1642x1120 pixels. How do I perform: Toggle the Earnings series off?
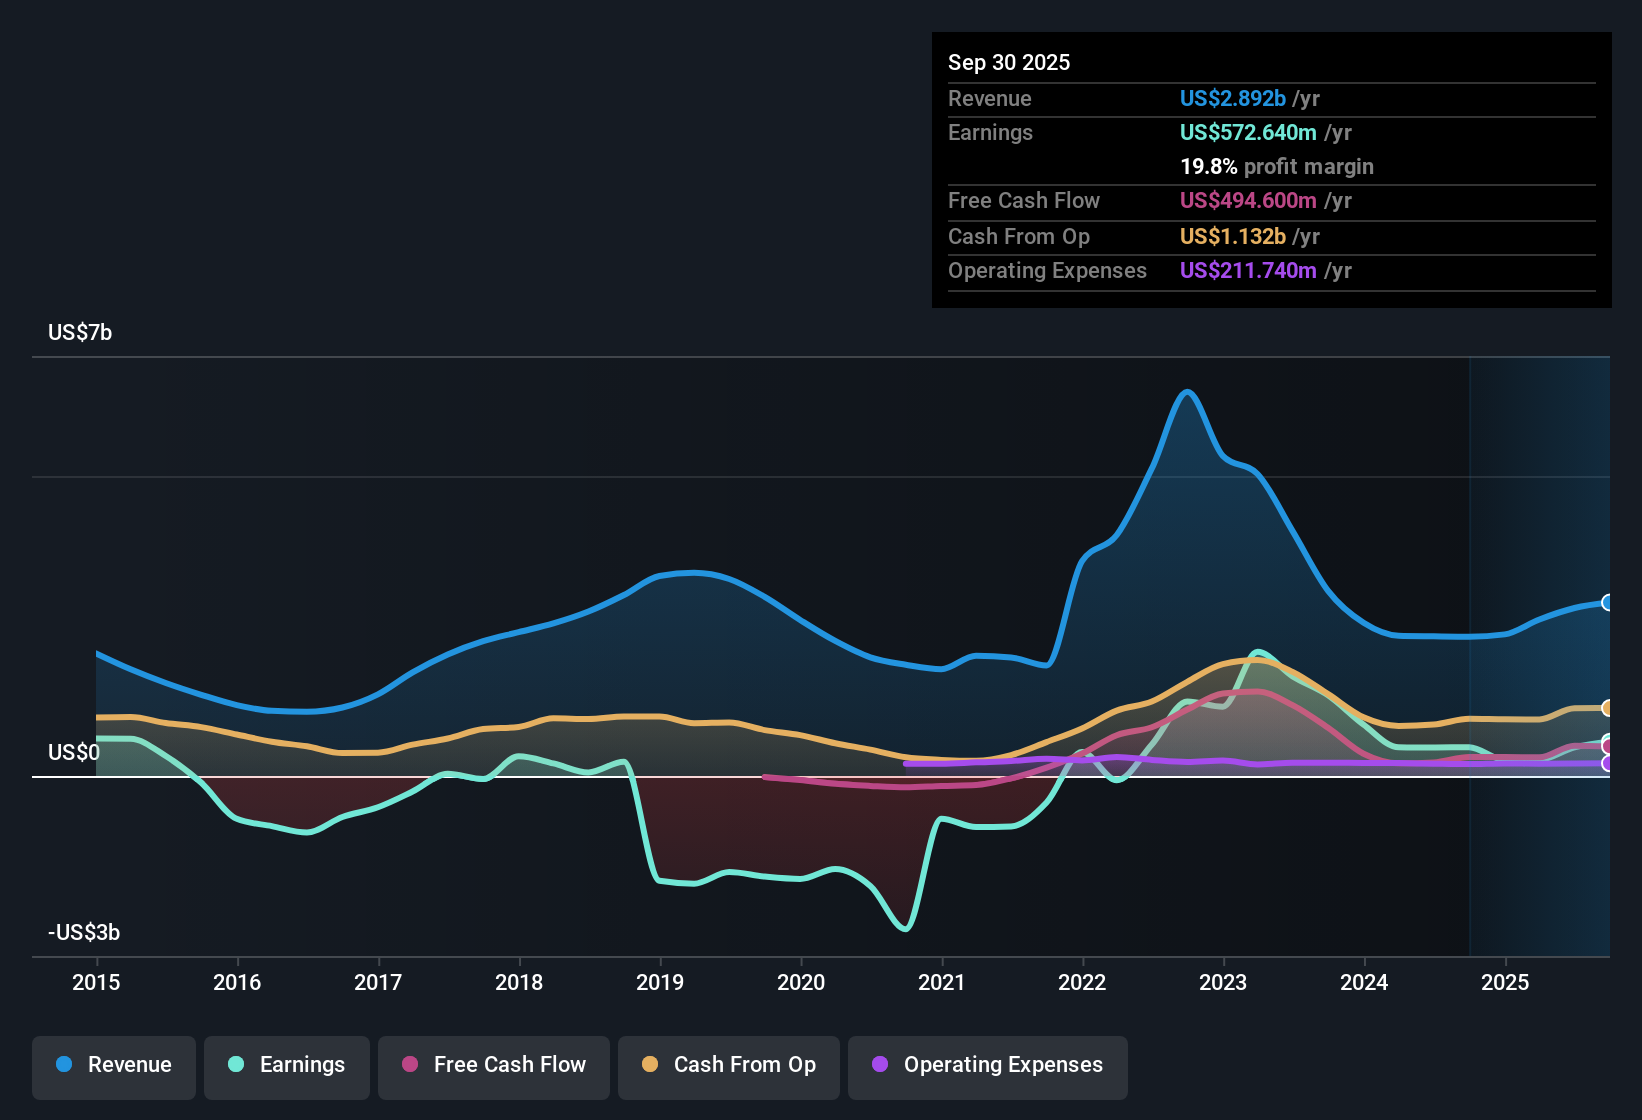point(287,1065)
